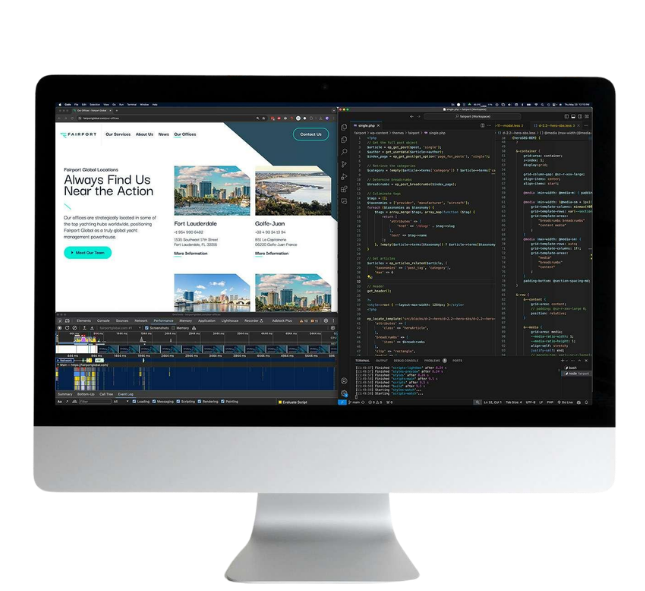The height and width of the screenshot is (591, 645).
Task: Open Run and Debug in VS Code activity bar
Action: (344, 177)
